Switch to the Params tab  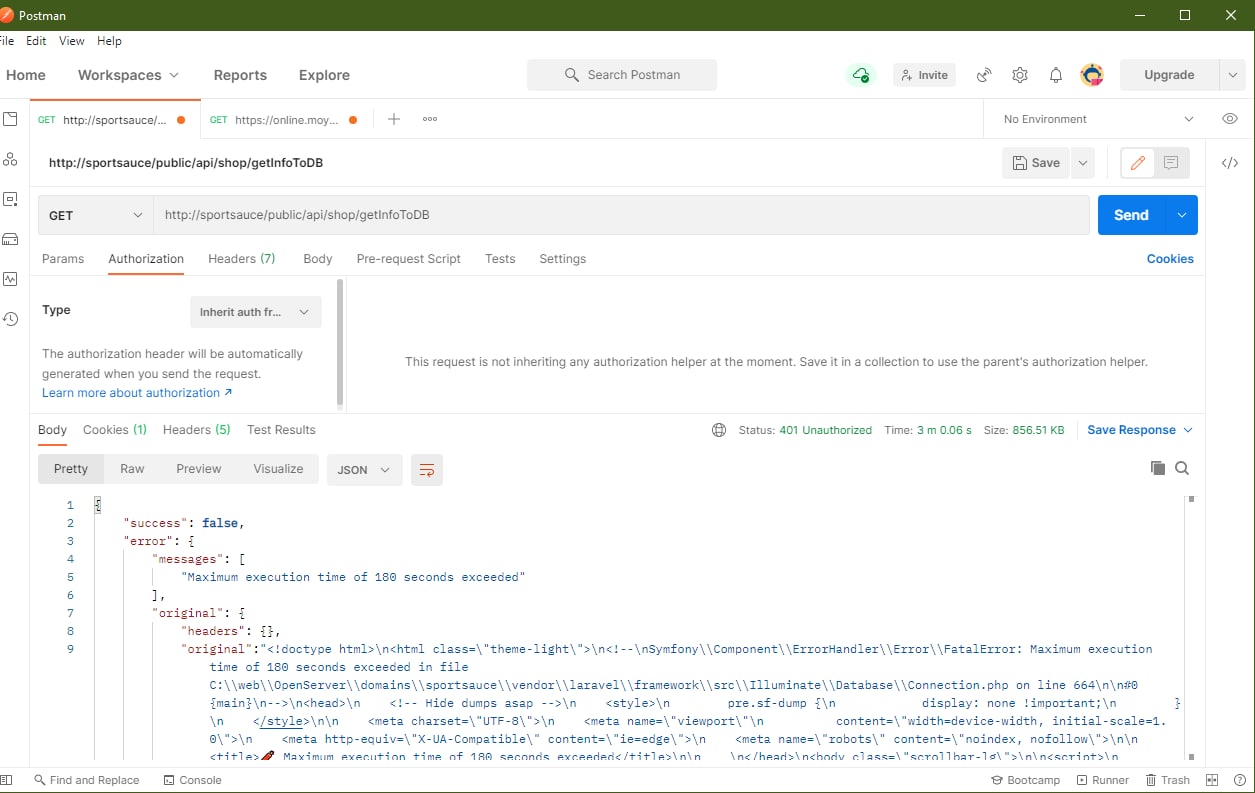coord(63,259)
